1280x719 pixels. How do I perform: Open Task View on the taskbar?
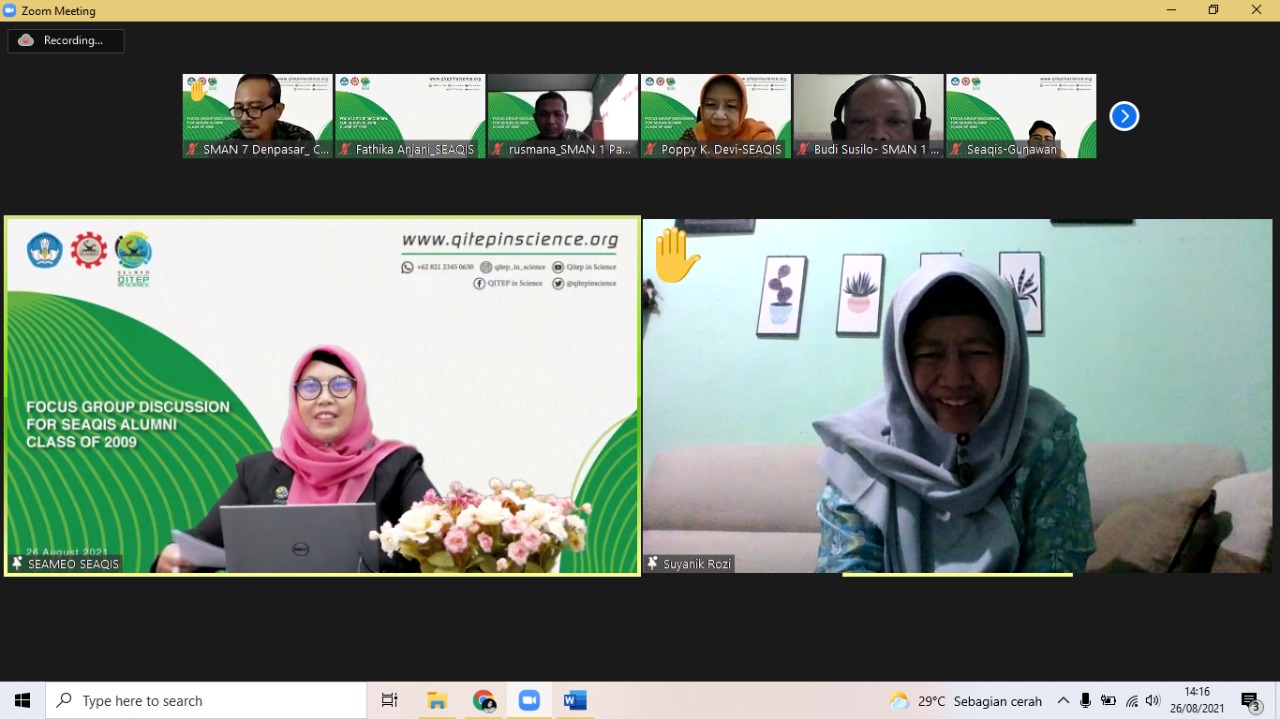point(390,701)
